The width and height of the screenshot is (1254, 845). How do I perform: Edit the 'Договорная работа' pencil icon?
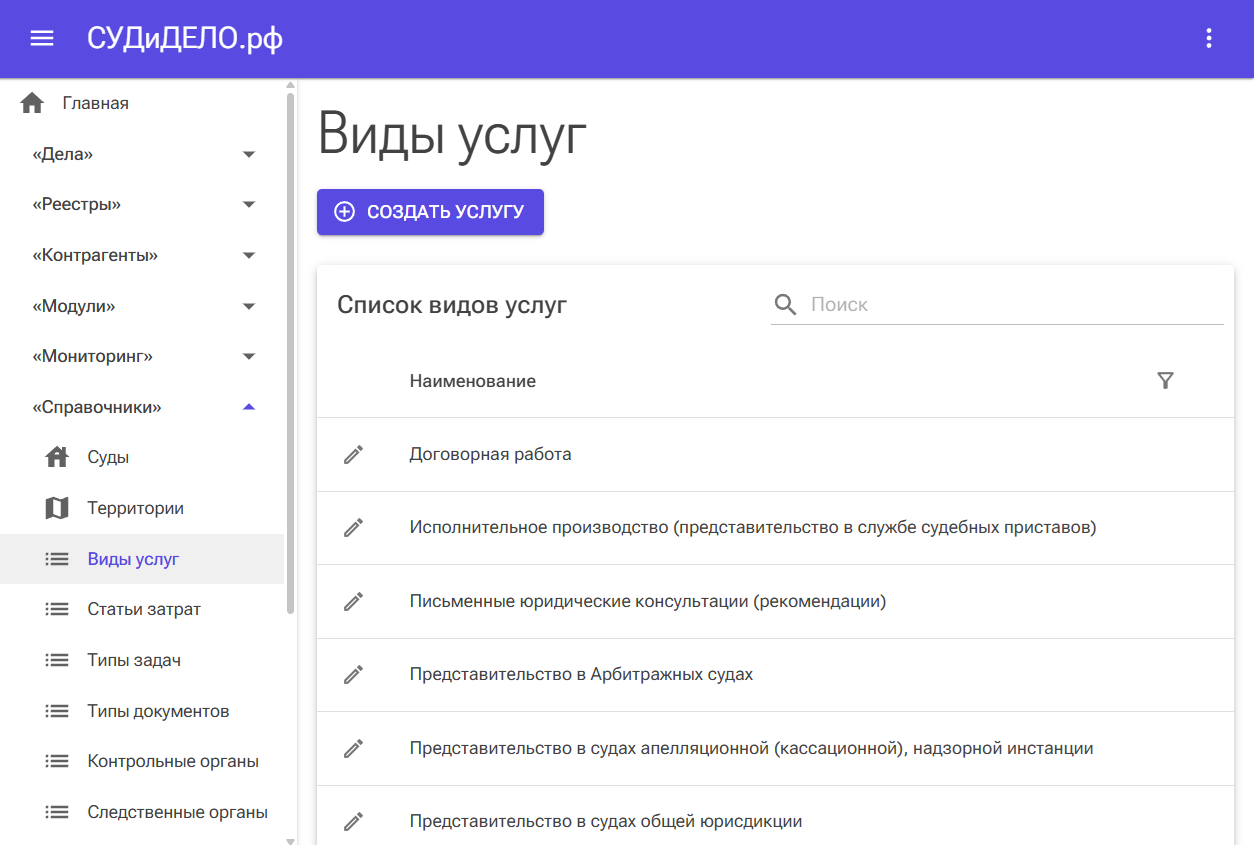(x=353, y=455)
